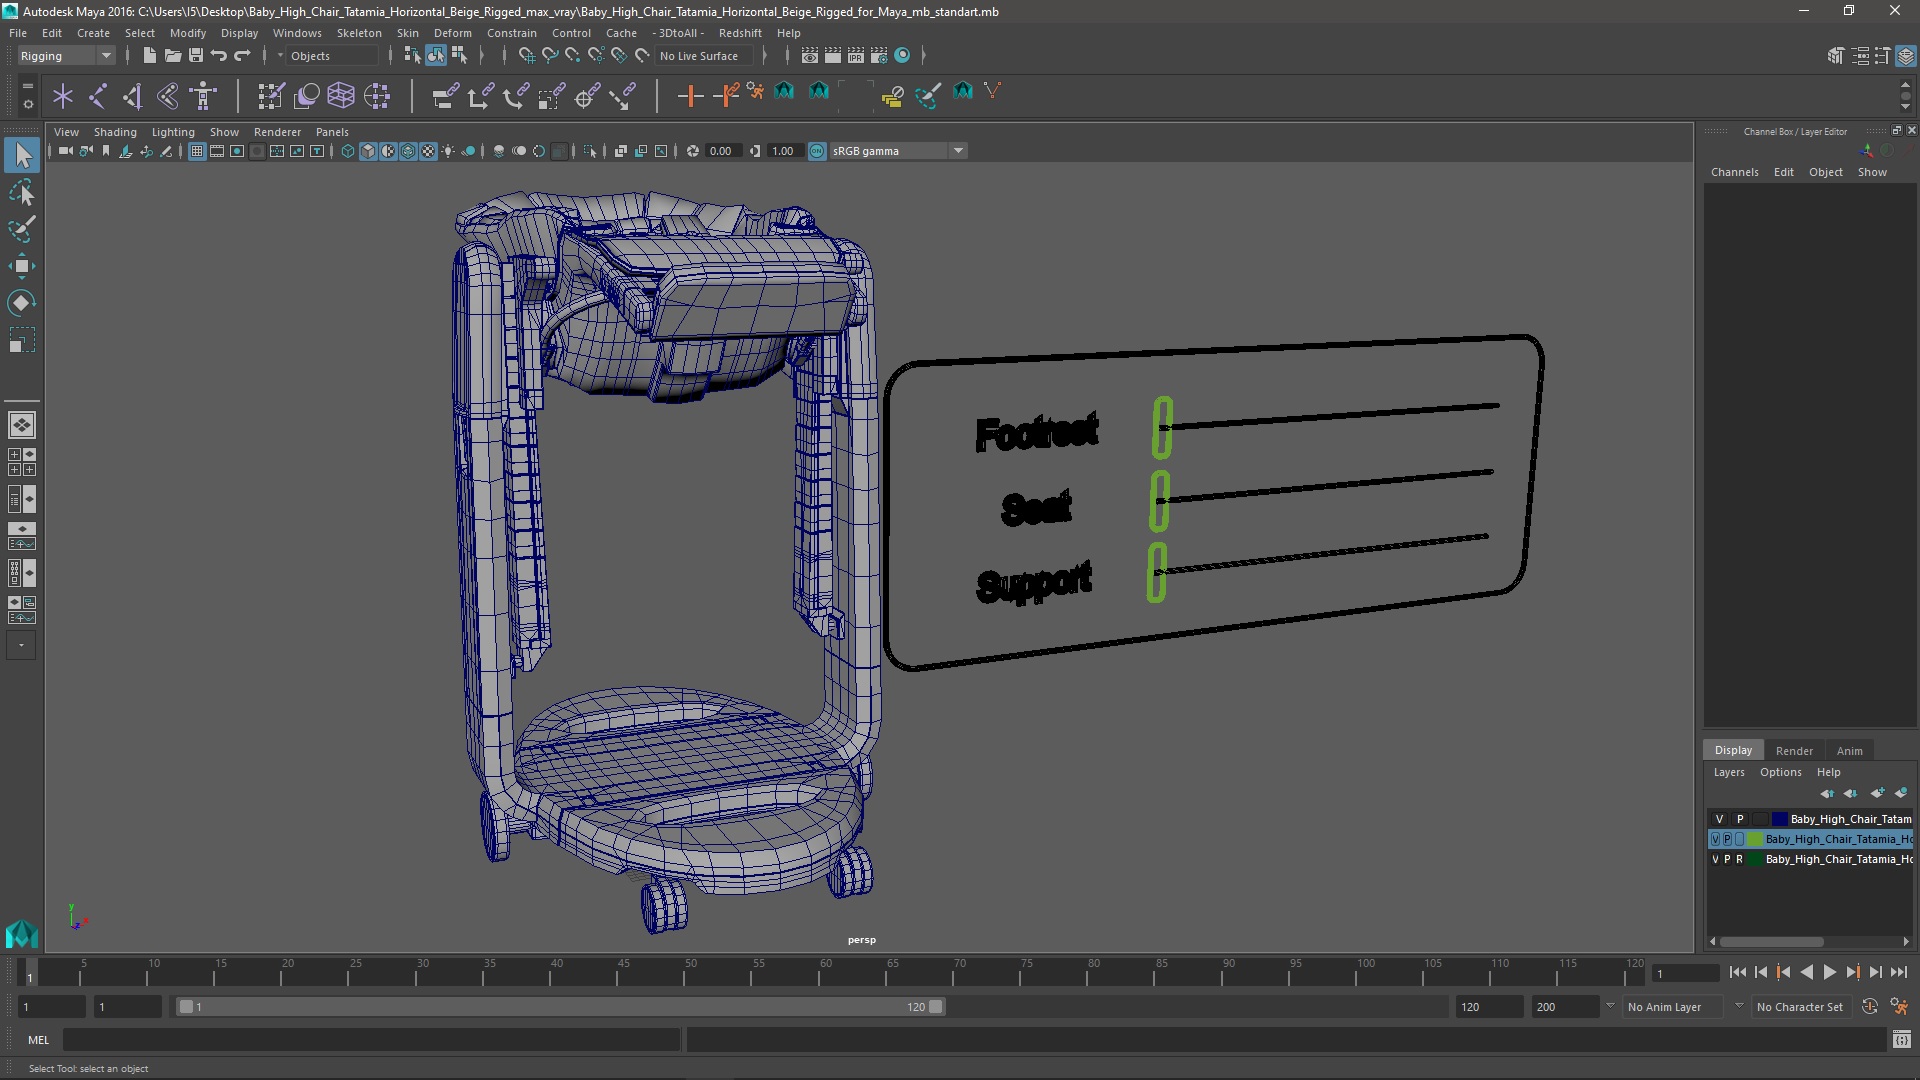Move selected layer up

point(1827,793)
